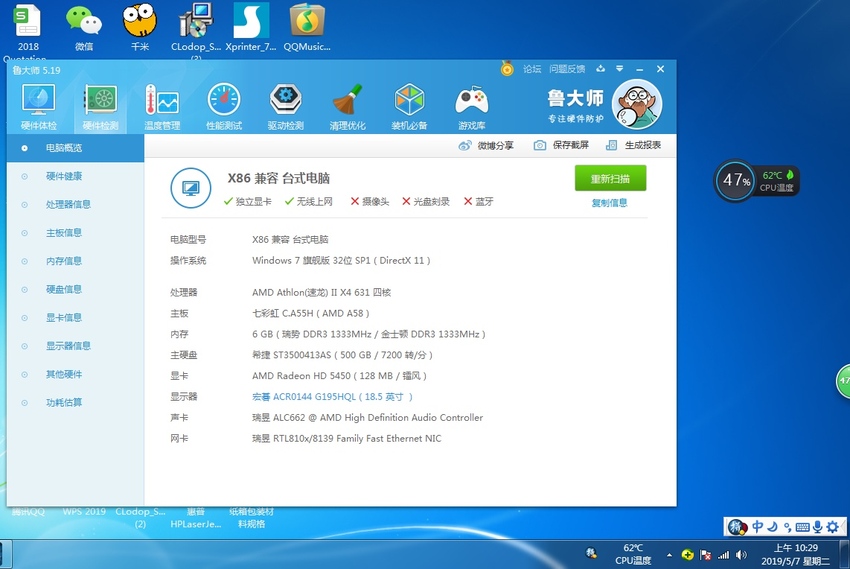Click the skin/theme icon in title bar
Image resolution: width=850 pixels, height=569 pixels.
(x=601, y=69)
